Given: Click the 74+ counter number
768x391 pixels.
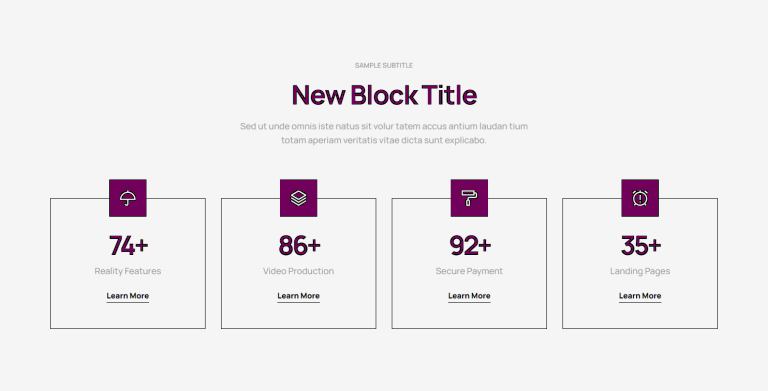Looking at the screenshot, I should pos(128,245).
